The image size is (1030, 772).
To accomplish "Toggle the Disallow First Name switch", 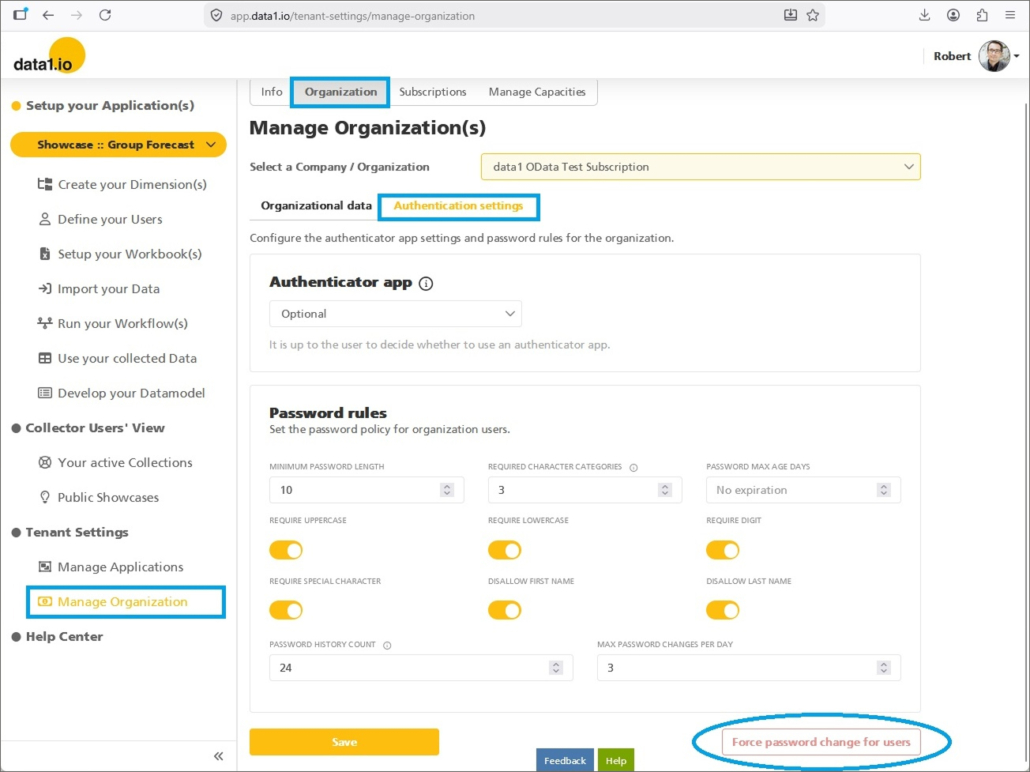I will pyautogui.click(x=504, y=610).
